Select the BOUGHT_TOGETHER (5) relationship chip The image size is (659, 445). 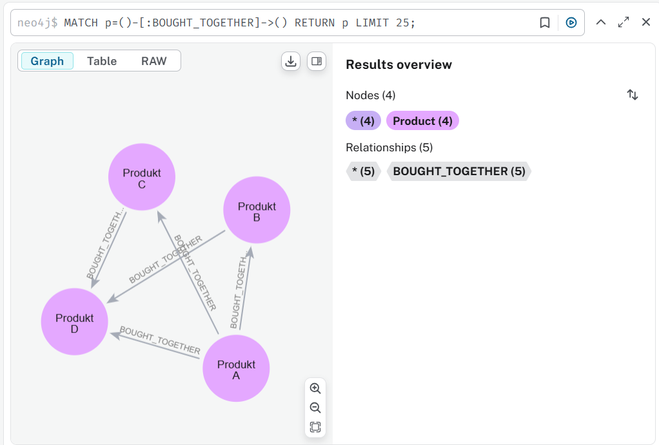(459, 171)
